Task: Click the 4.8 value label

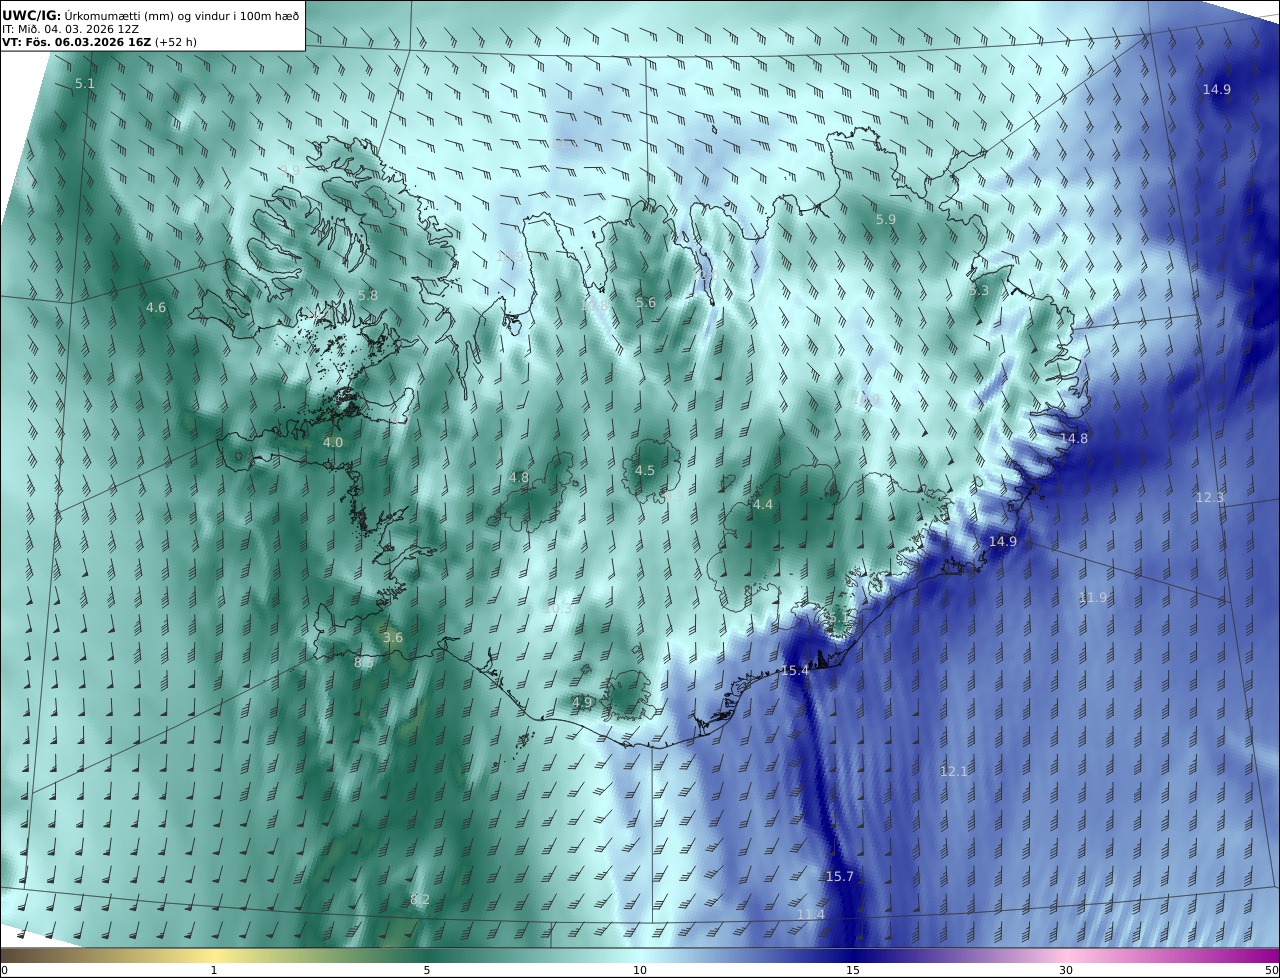Action: point(519,478)
